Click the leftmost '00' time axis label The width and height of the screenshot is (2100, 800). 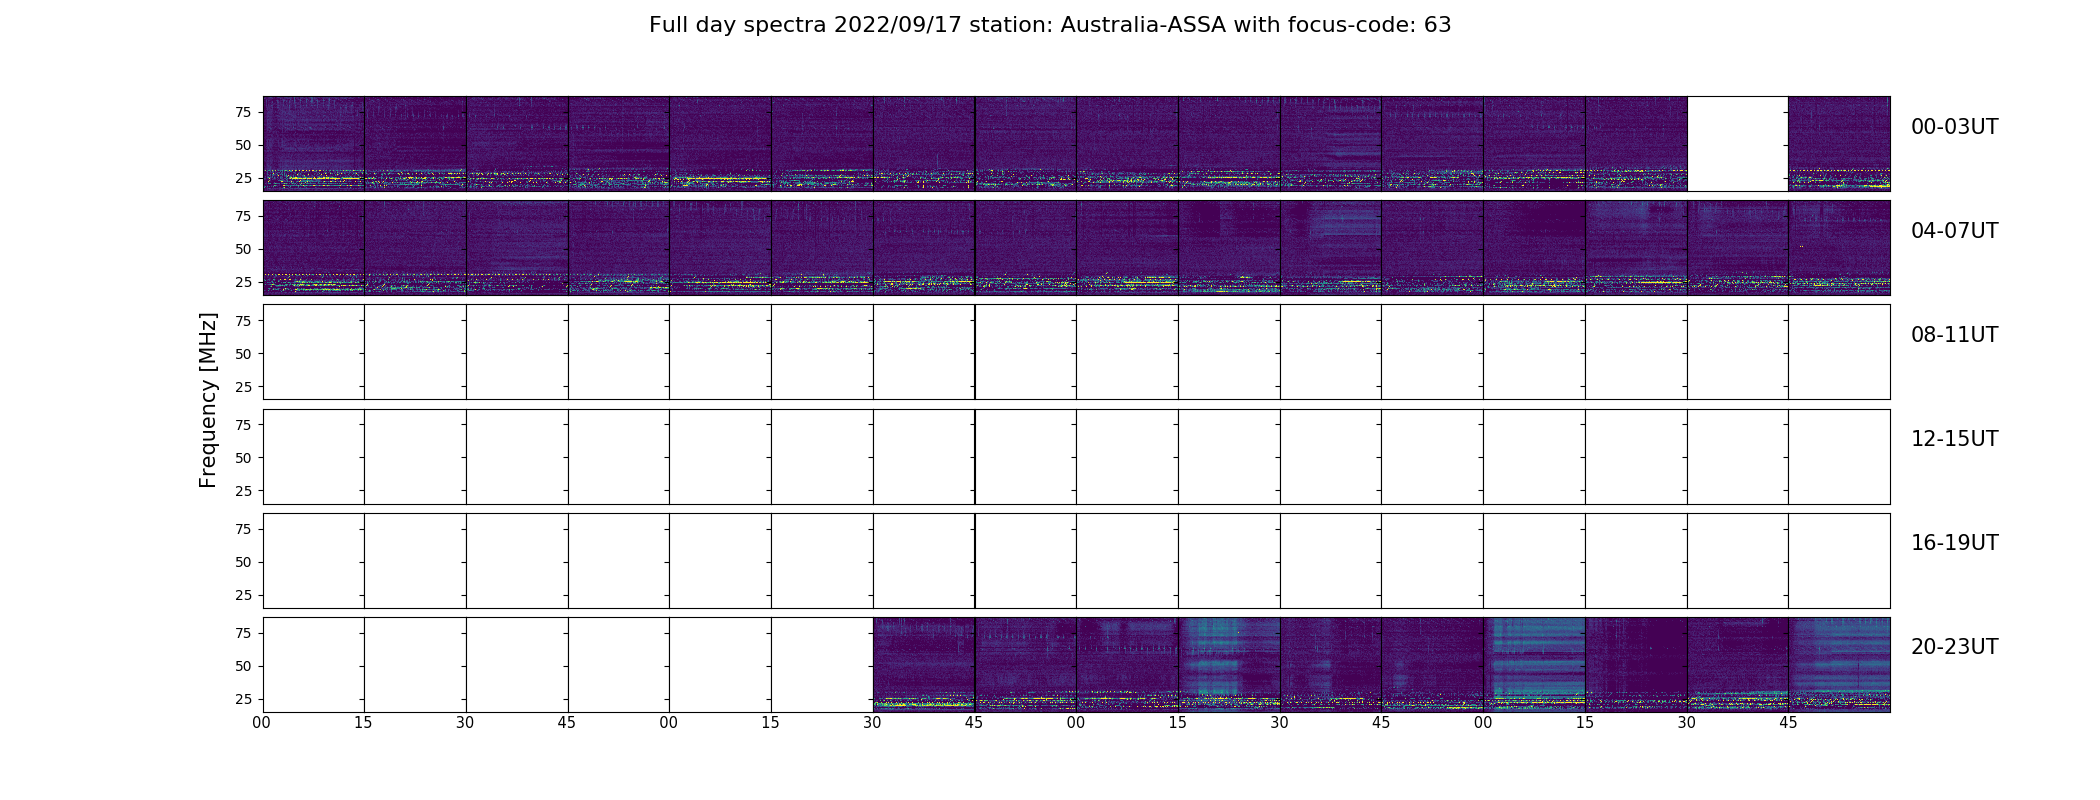[x=262, y=723]
